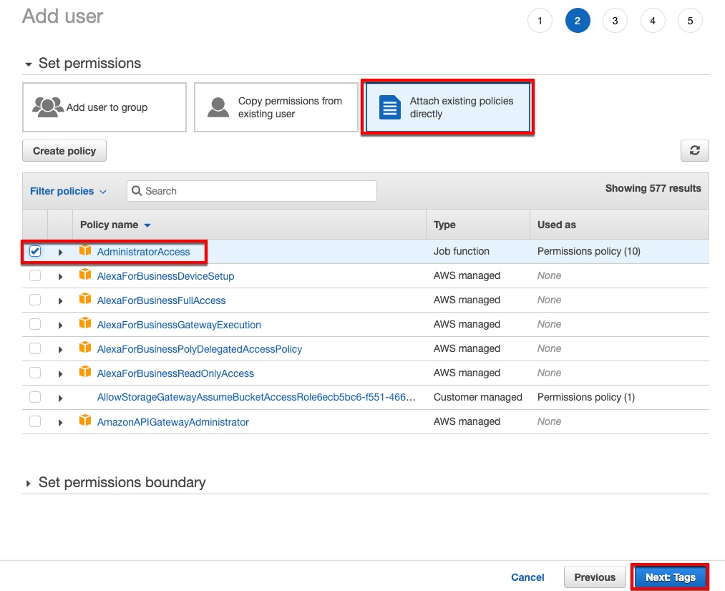Screen dimensions: 725x591
Task: Go to wizard step 1
Action: point(540,20)
